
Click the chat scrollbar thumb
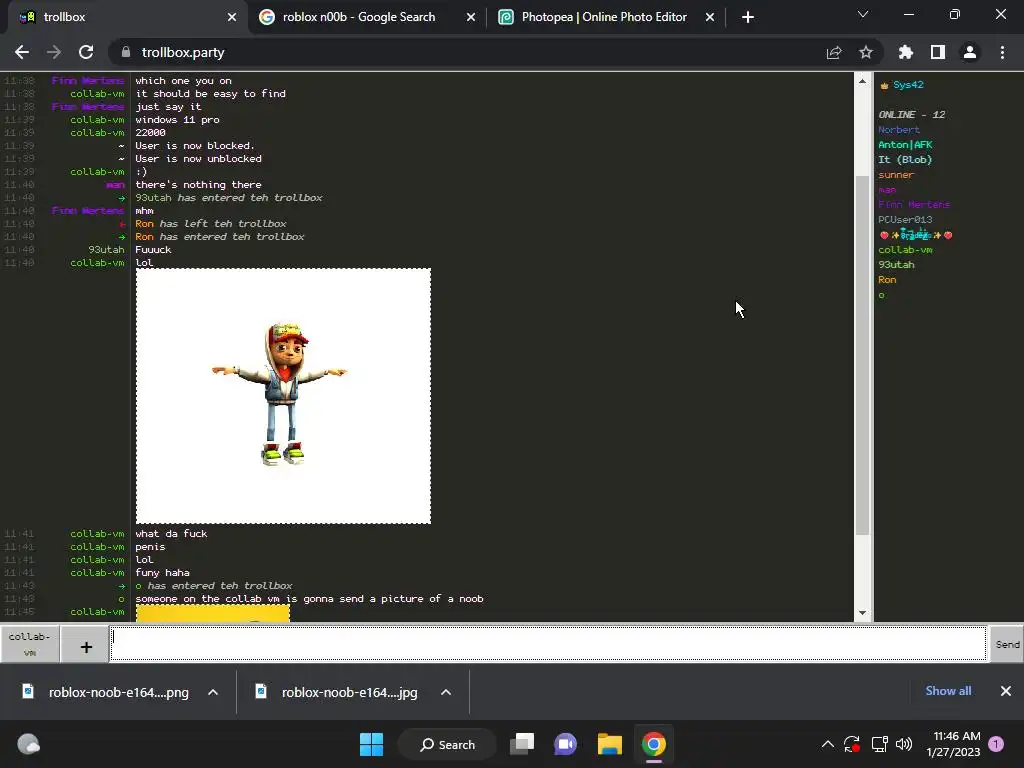pos(862,356)
